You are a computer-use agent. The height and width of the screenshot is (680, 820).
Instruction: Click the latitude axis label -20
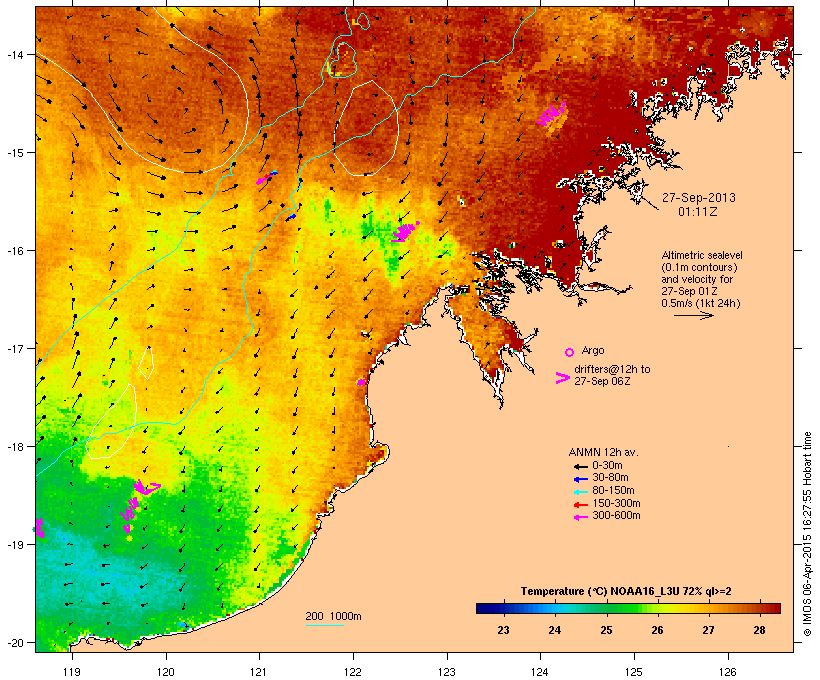tap(14, 642)
